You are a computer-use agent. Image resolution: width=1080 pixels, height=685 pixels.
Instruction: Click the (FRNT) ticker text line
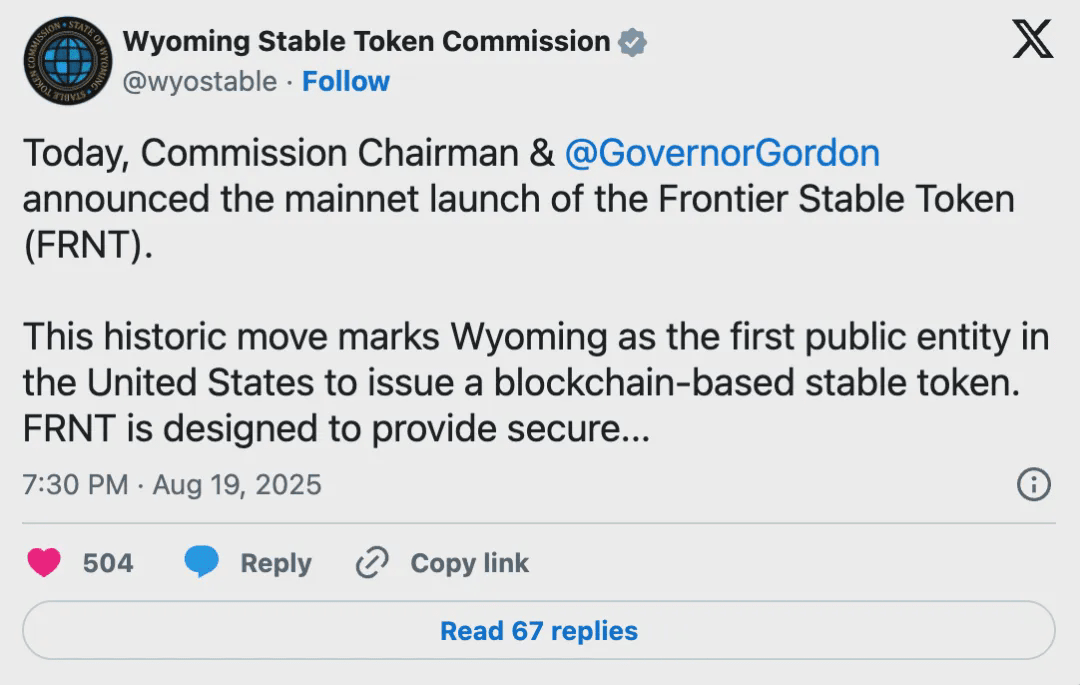tap(88, 245)
